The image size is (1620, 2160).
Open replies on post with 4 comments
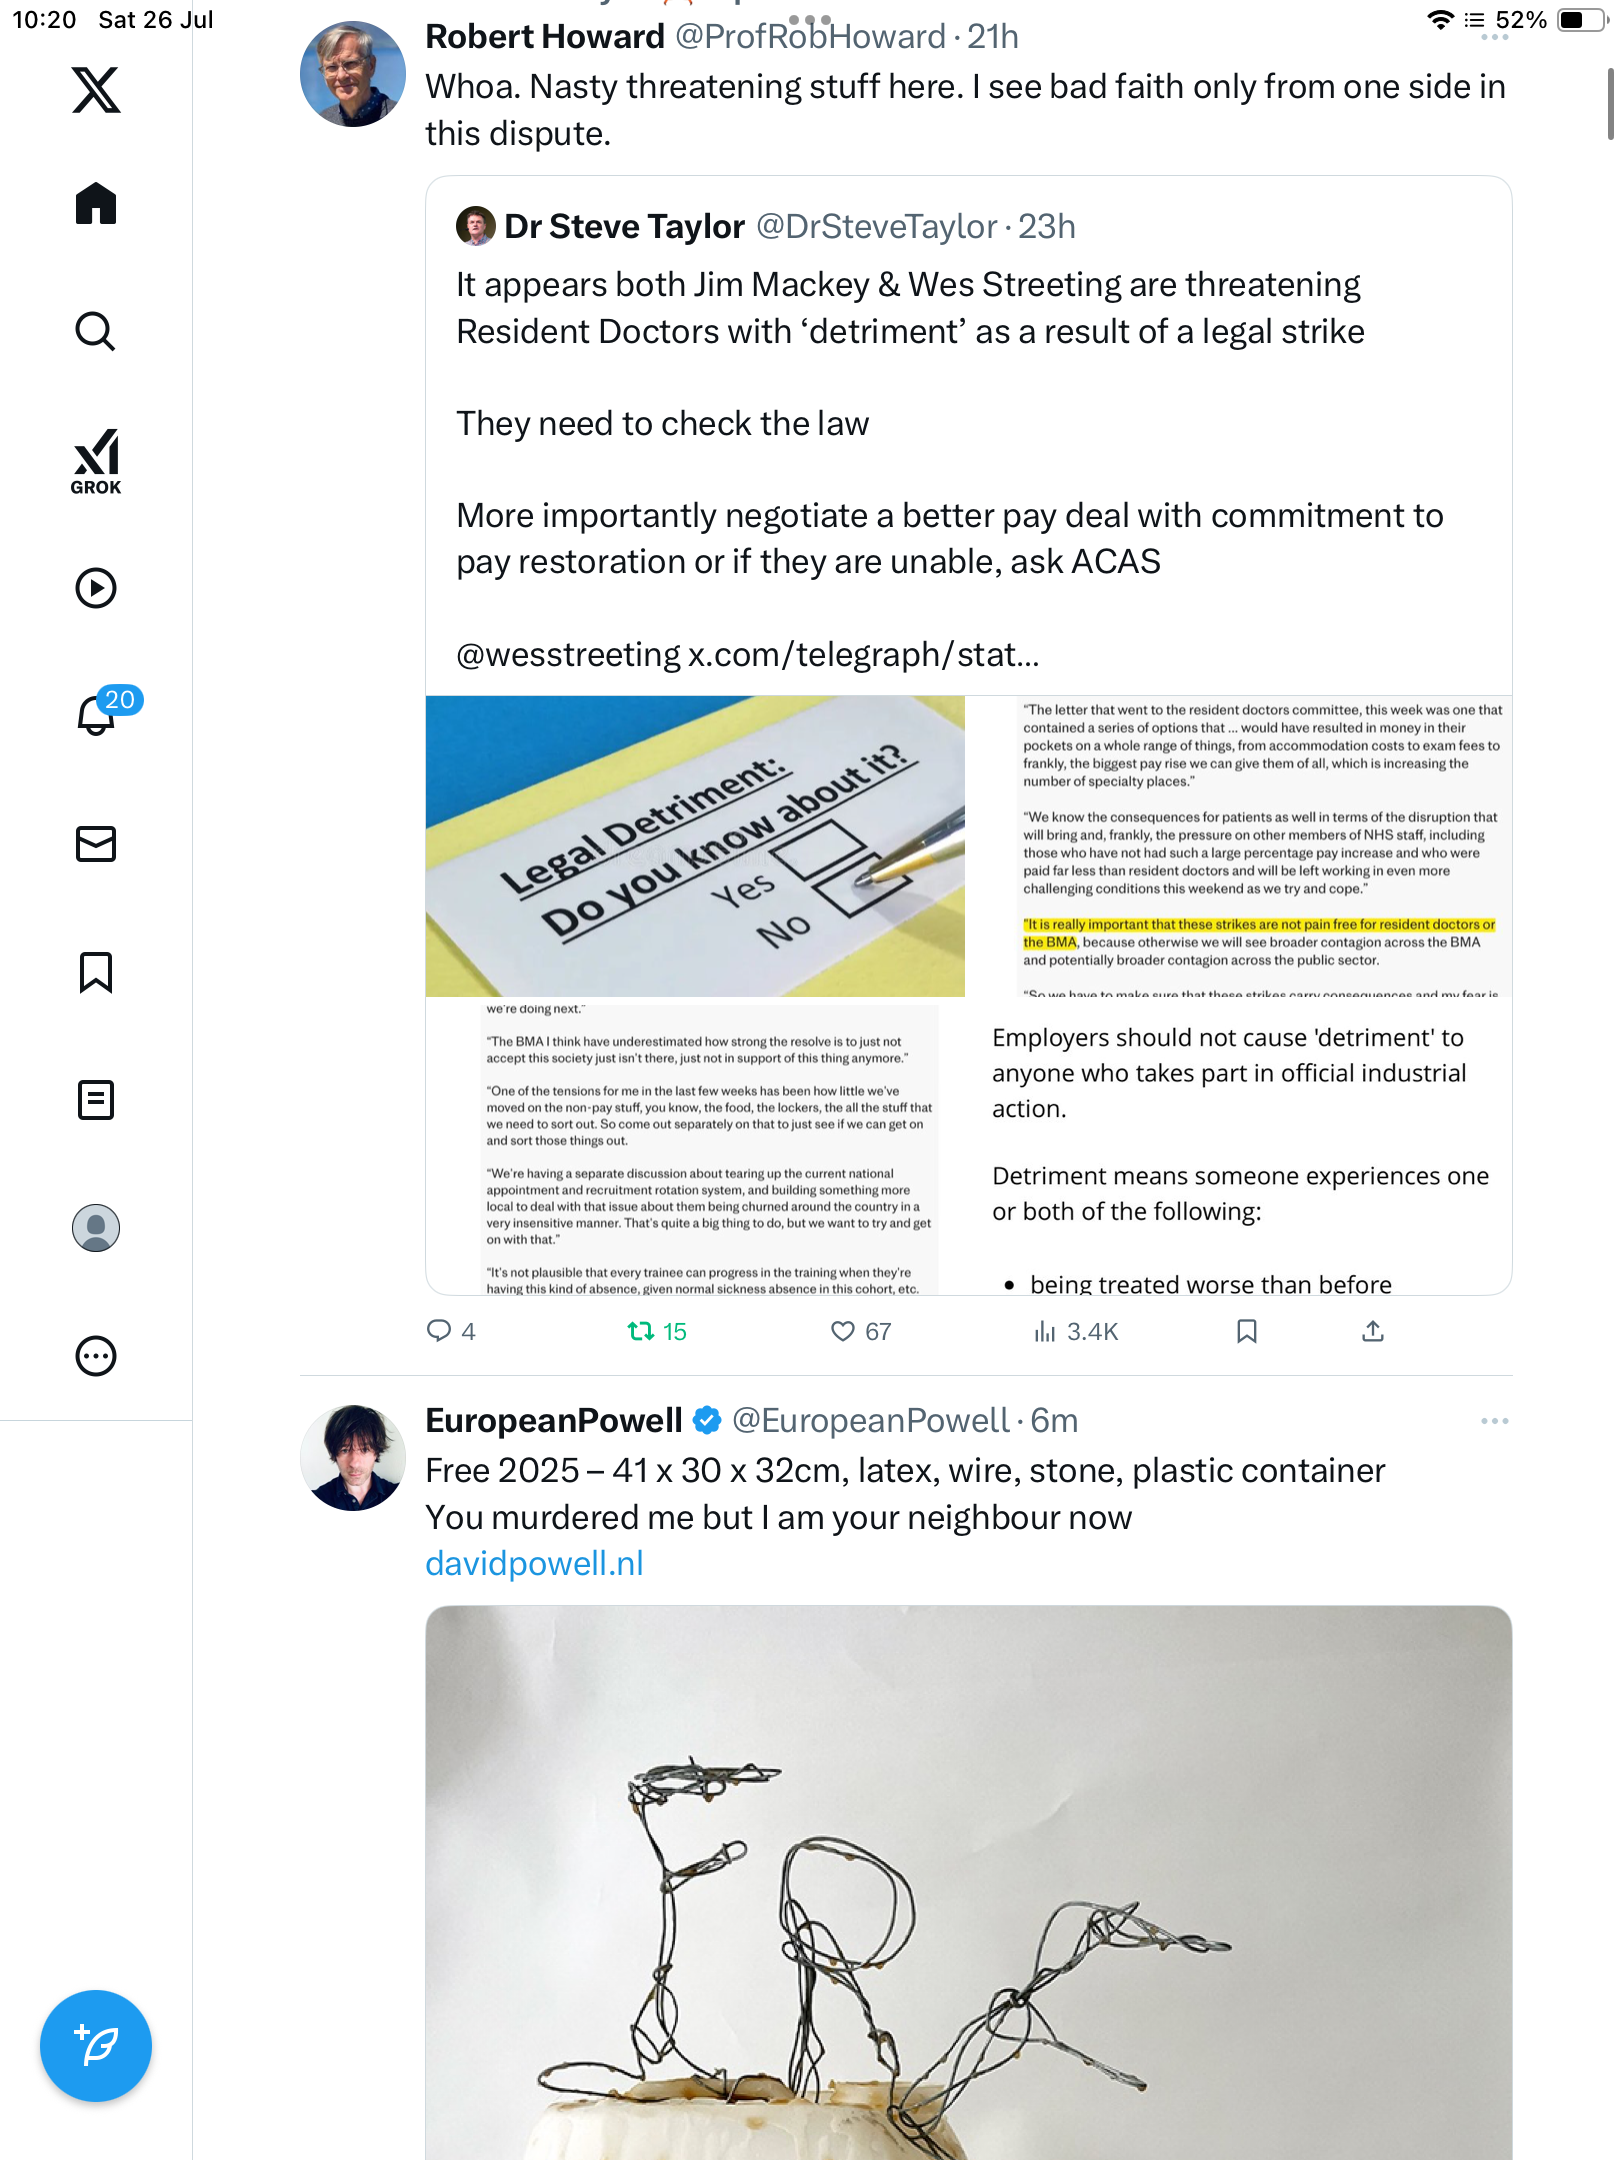(x=451, y=1331)
